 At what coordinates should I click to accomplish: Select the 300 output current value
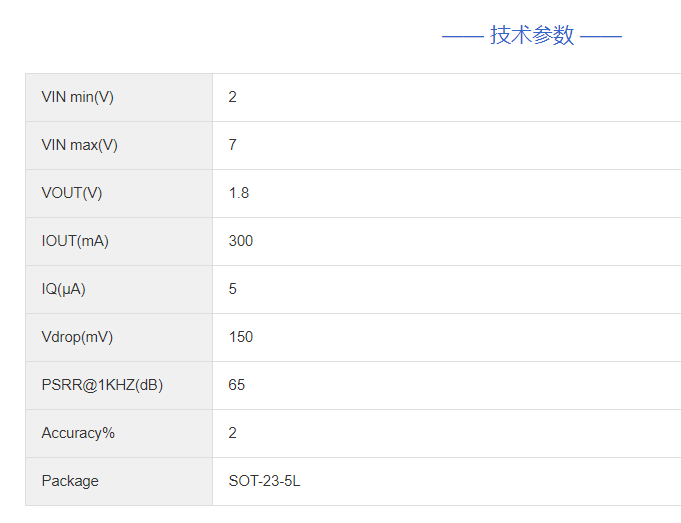point(241,241)
